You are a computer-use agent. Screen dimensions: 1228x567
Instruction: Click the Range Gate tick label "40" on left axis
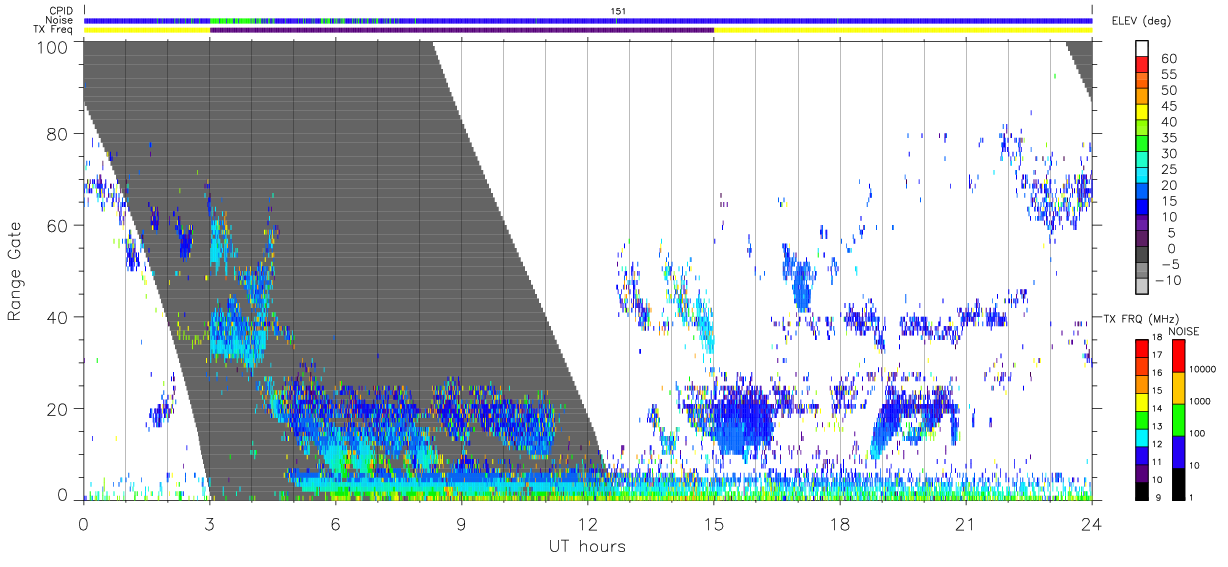tap(58, 317)
